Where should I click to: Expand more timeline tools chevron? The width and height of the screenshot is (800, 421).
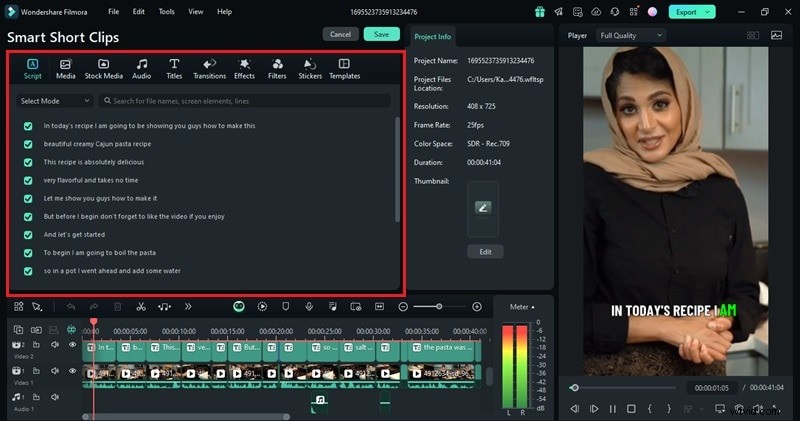point(188,307)
